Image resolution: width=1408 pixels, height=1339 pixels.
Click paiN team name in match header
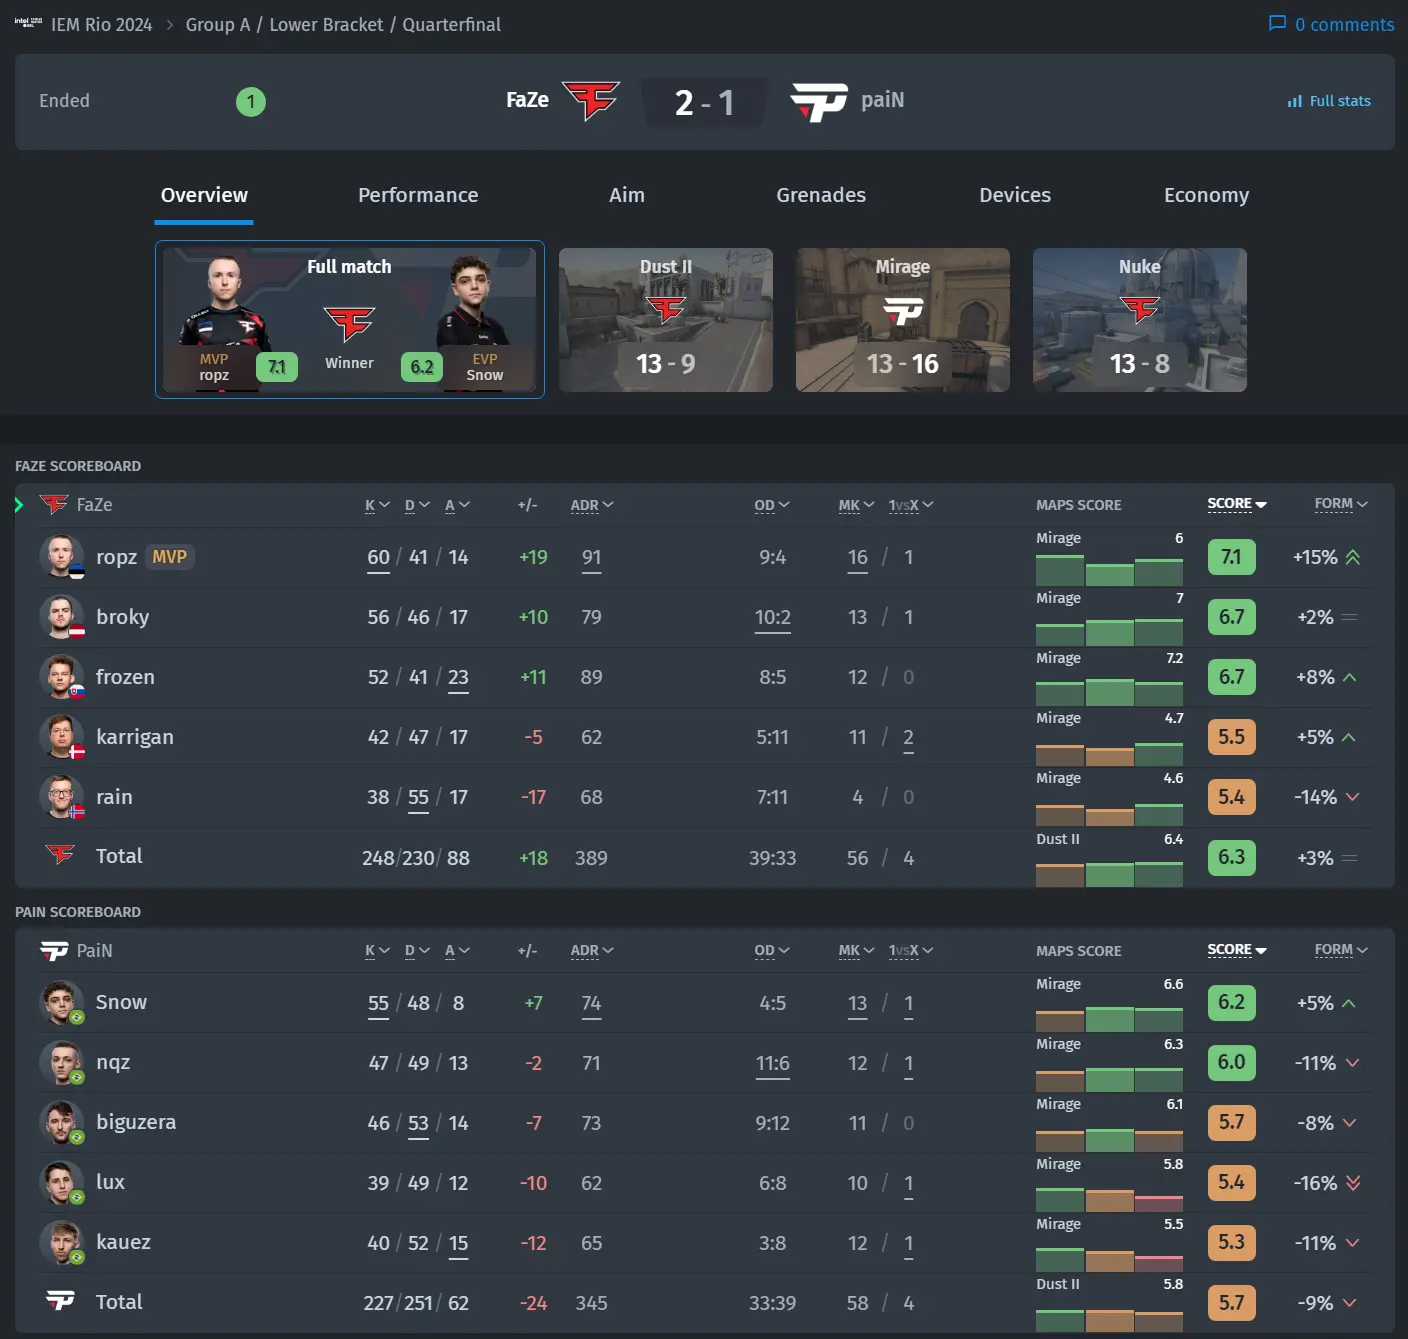[882, 100]
